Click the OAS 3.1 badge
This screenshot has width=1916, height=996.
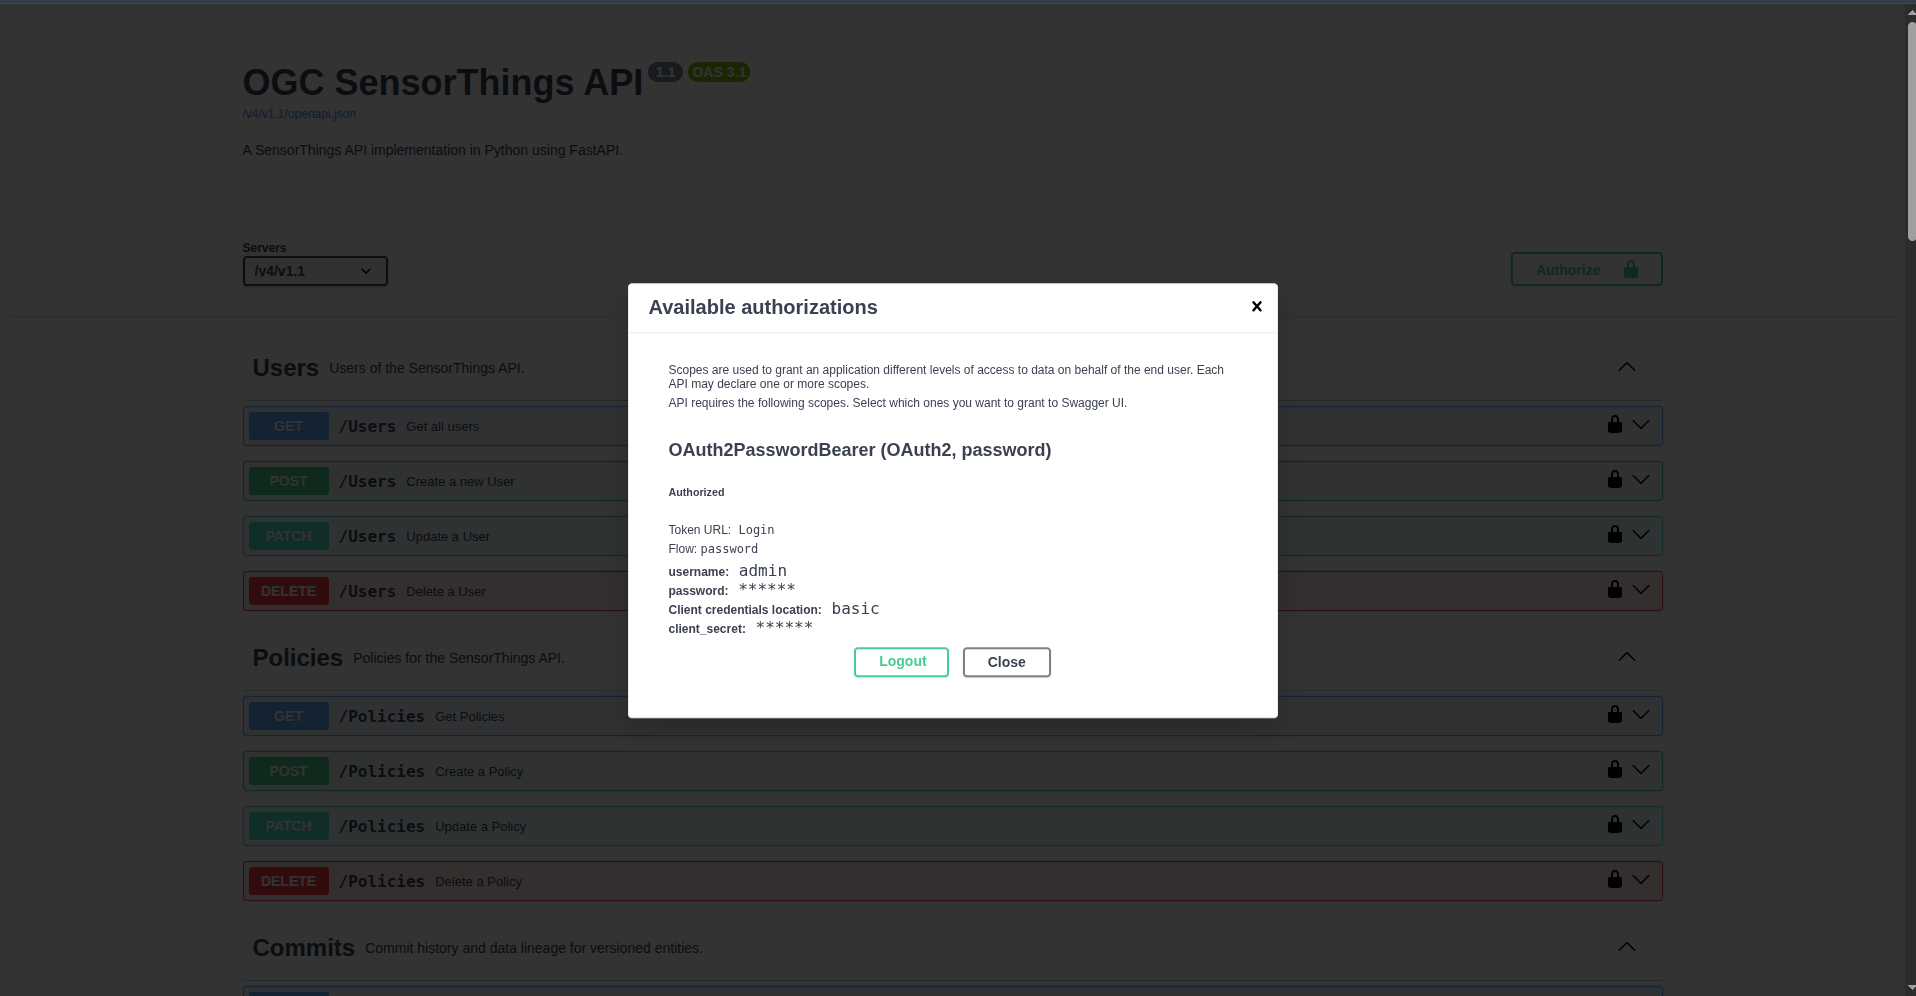click(x=718, y=72)
